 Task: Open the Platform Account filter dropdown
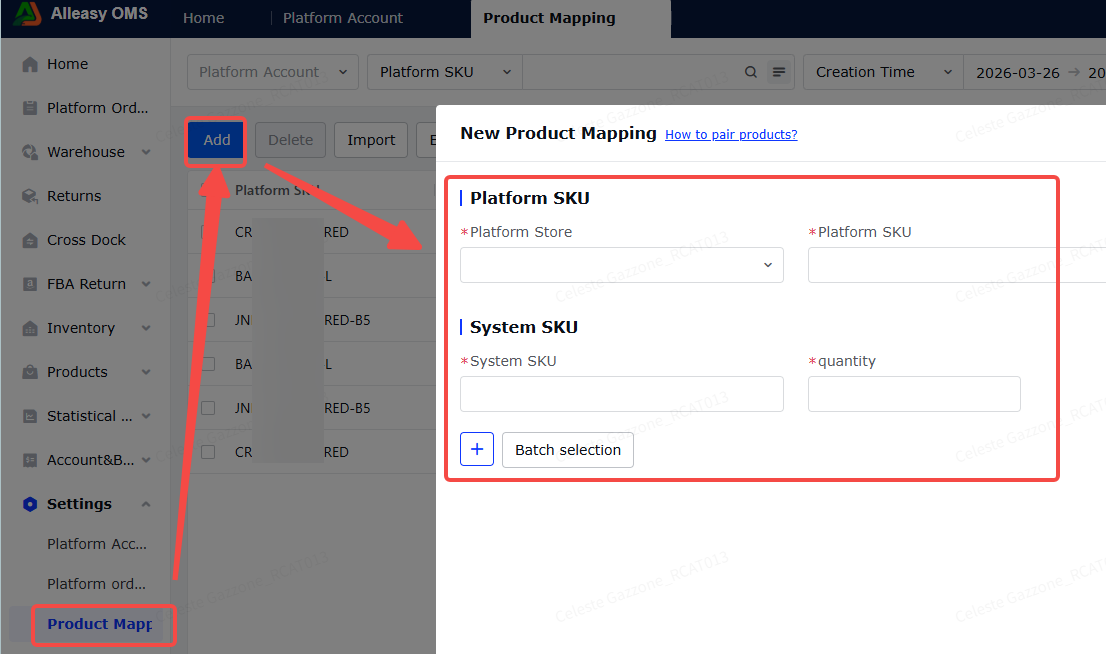click(x=272, y=72)
